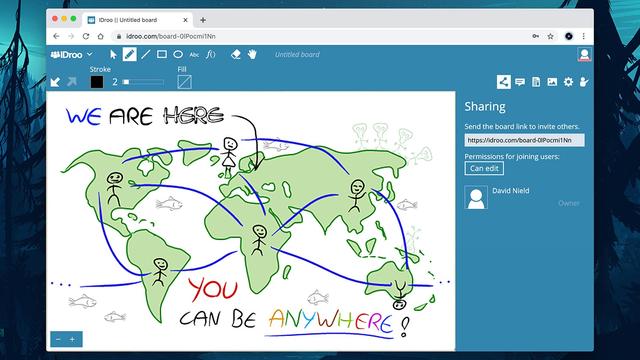Select the arrow pointer tool
Viewport: 640px width, 360px height.
click(x=113, y=54)
